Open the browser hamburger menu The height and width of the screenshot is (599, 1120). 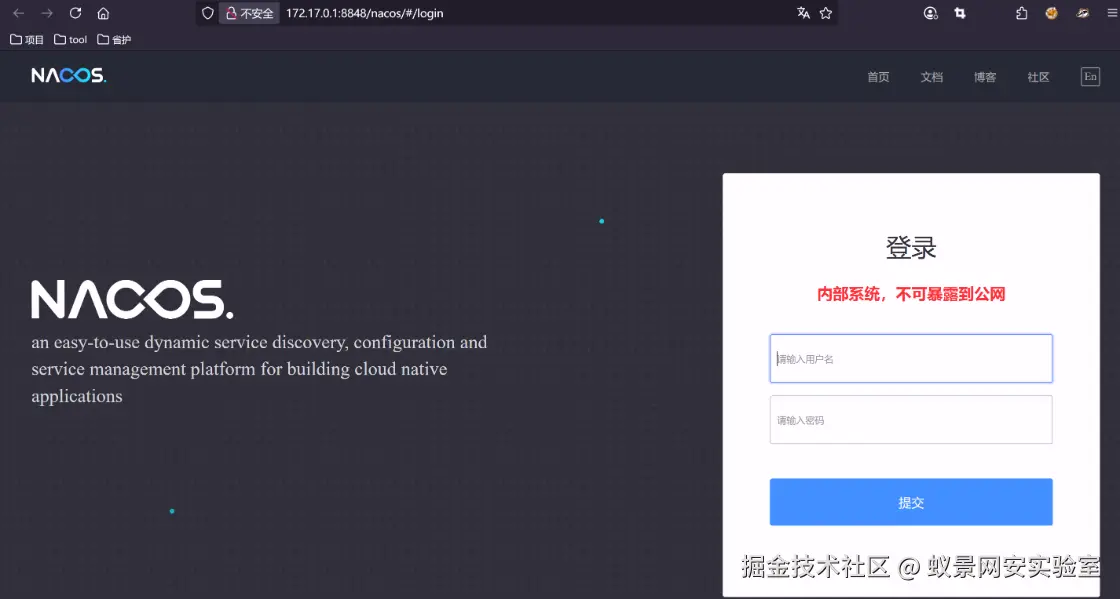pyautogui.click(x=1111, y=13)
